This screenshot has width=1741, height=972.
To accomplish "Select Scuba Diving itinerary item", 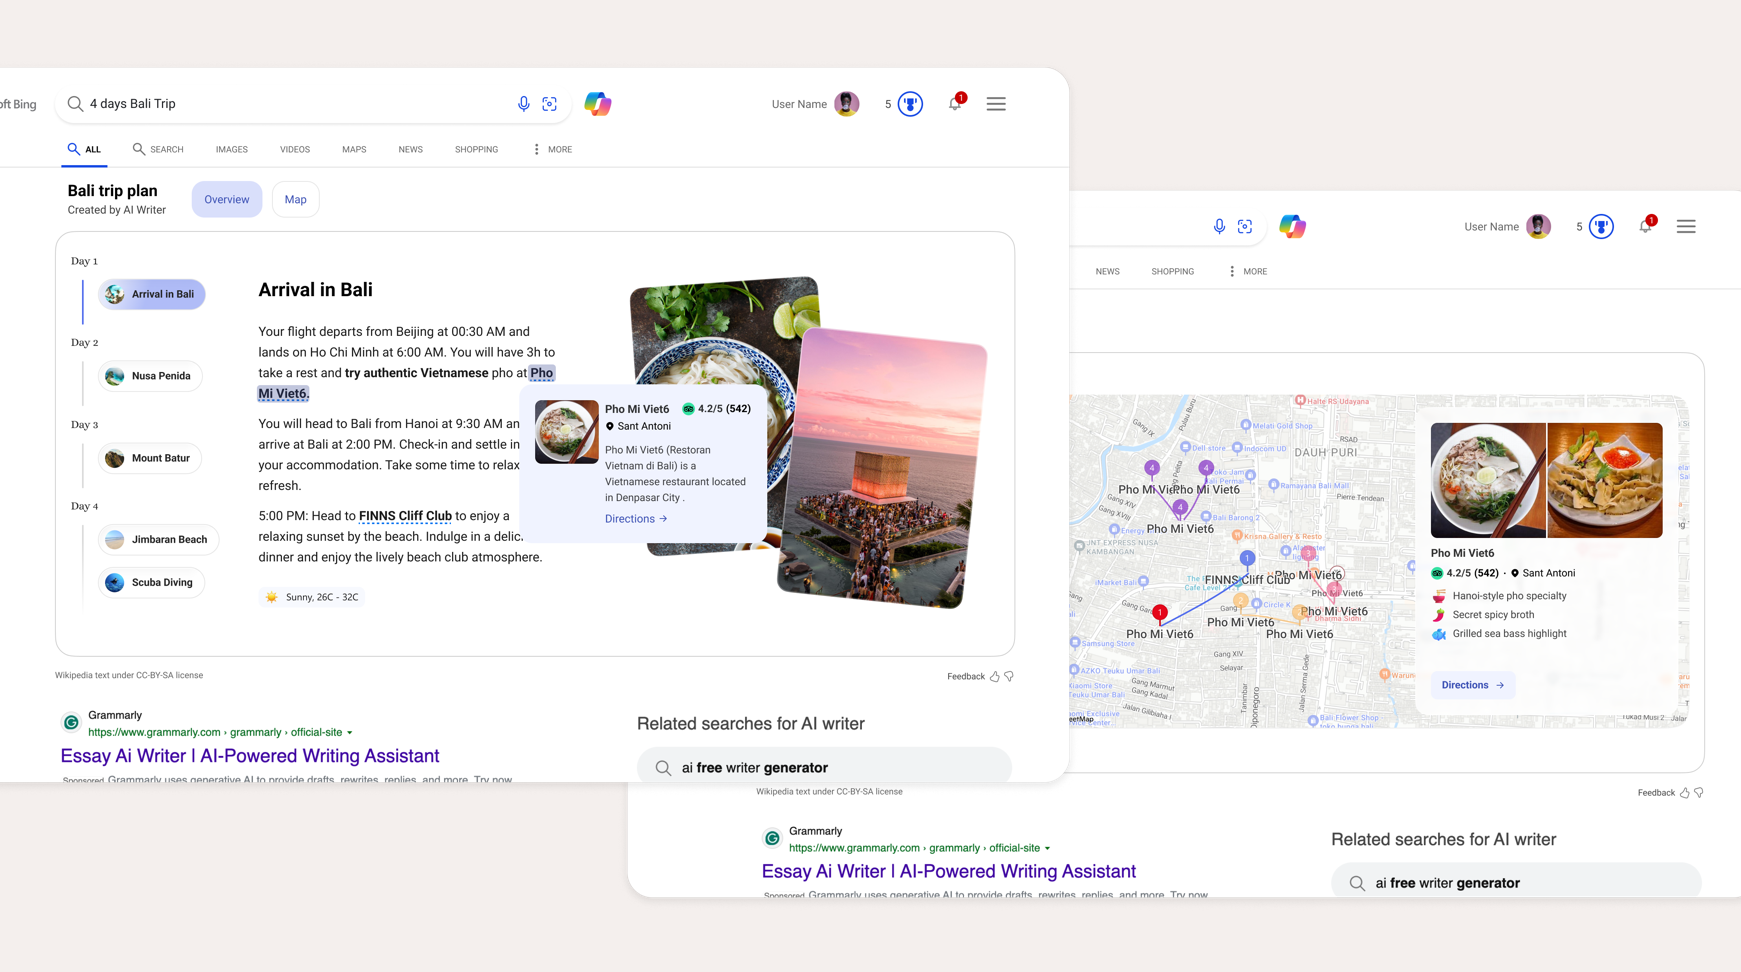I will click(151, 582).
